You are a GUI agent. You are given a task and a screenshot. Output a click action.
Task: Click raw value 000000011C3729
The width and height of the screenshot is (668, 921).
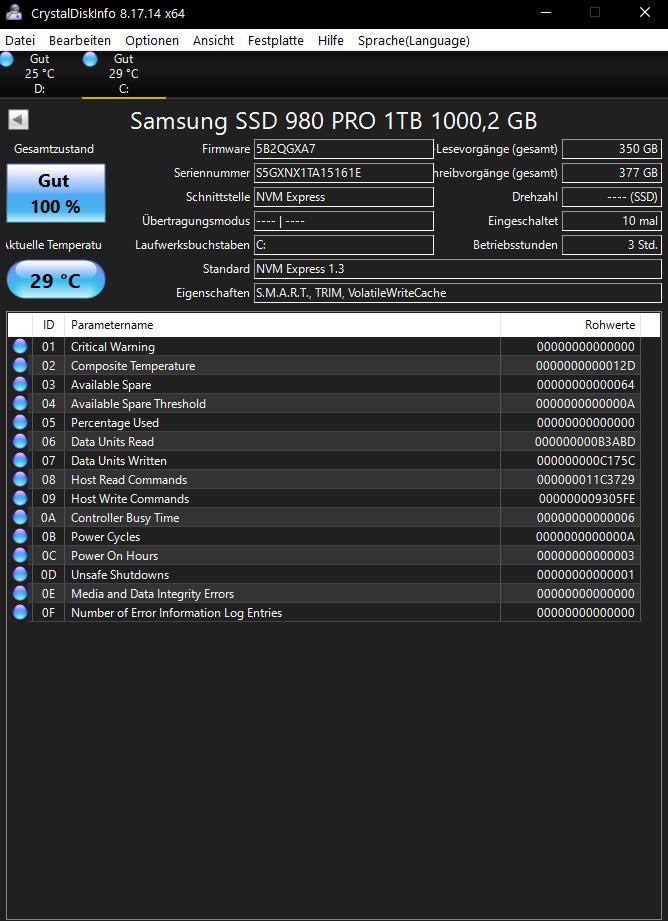585,479
